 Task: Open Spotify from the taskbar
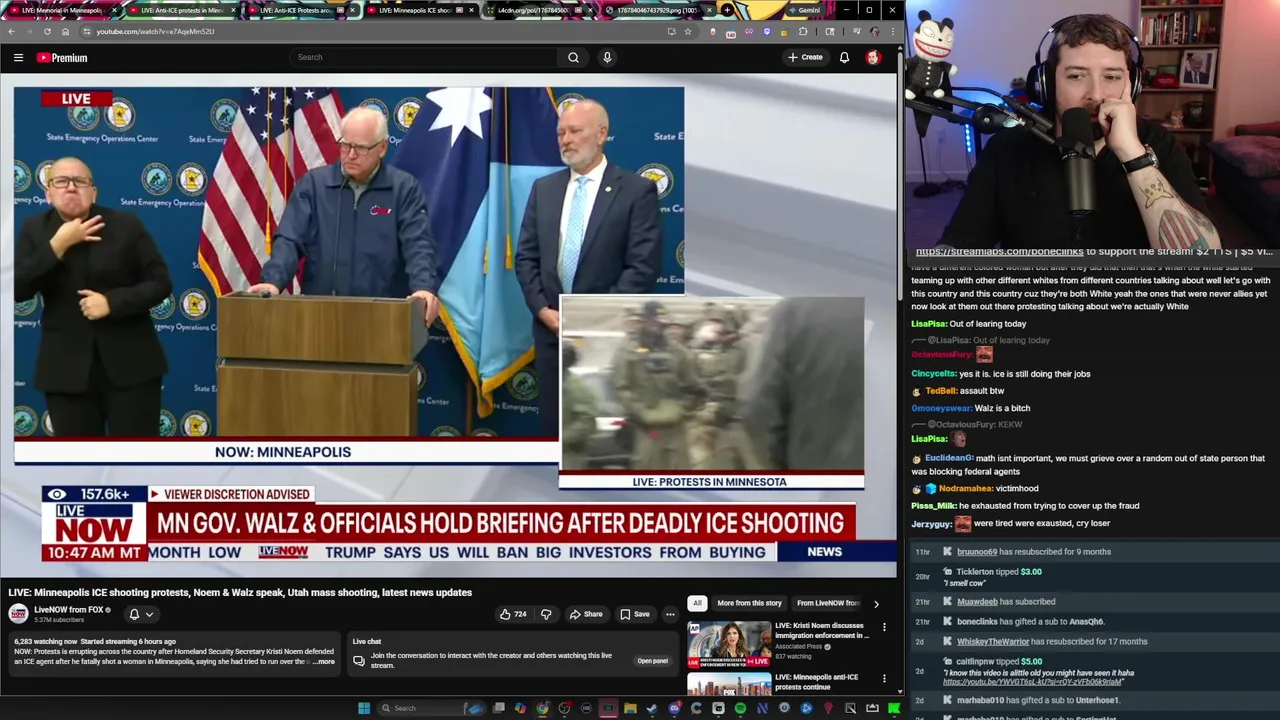click(x=740, y=708)
